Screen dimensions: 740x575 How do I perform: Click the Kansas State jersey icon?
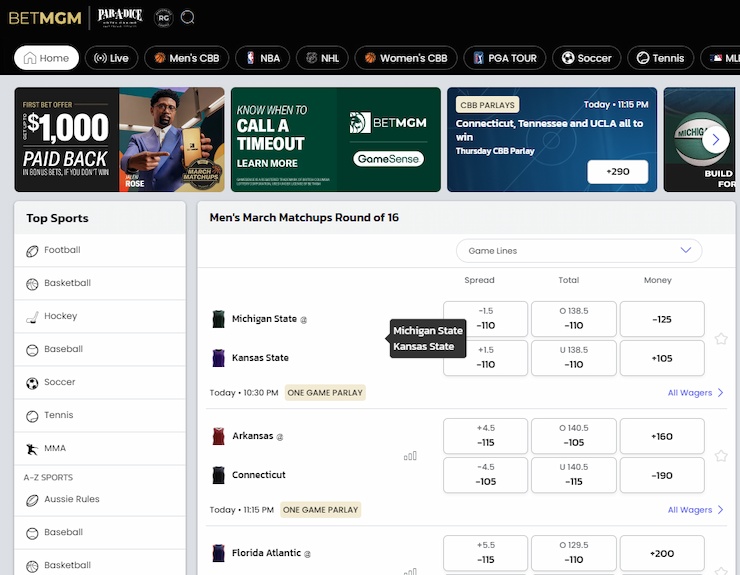coord(219,358)
